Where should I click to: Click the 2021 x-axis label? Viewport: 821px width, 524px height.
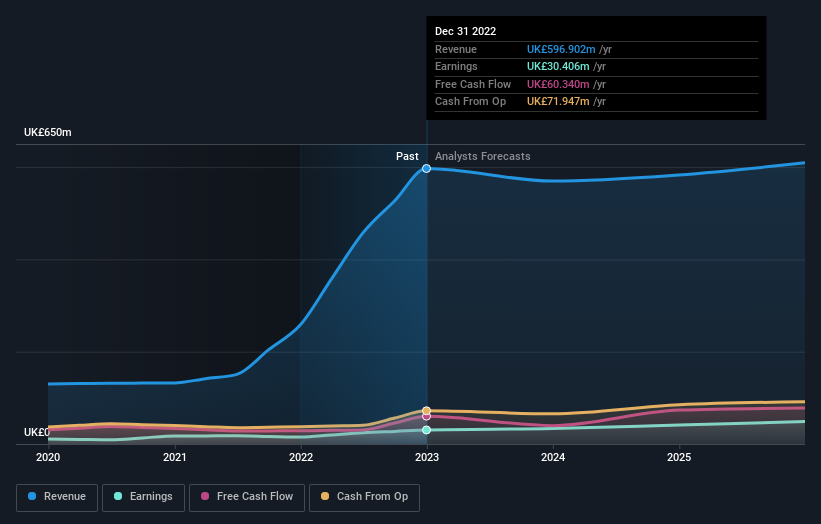pyautogui.click(x=174, y=458)
